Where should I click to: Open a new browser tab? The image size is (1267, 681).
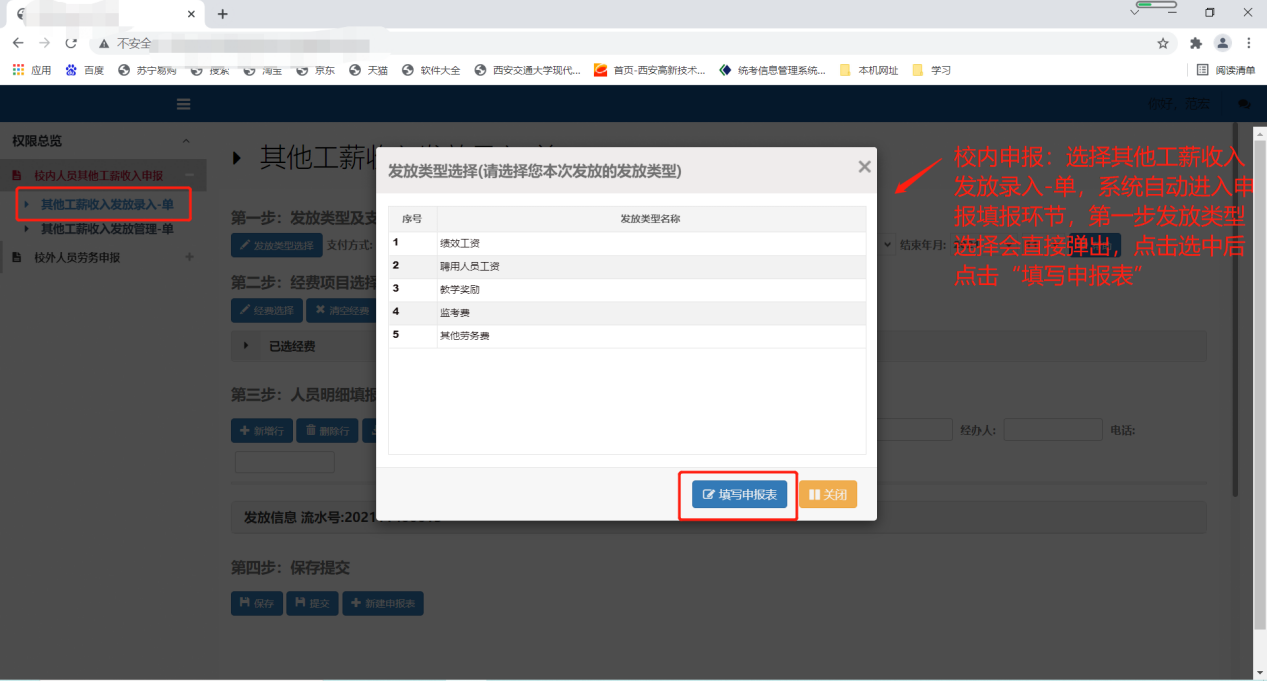pos(222,14)
